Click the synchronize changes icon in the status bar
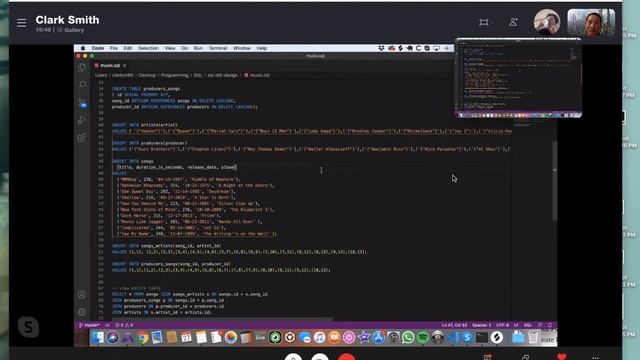 107,325
